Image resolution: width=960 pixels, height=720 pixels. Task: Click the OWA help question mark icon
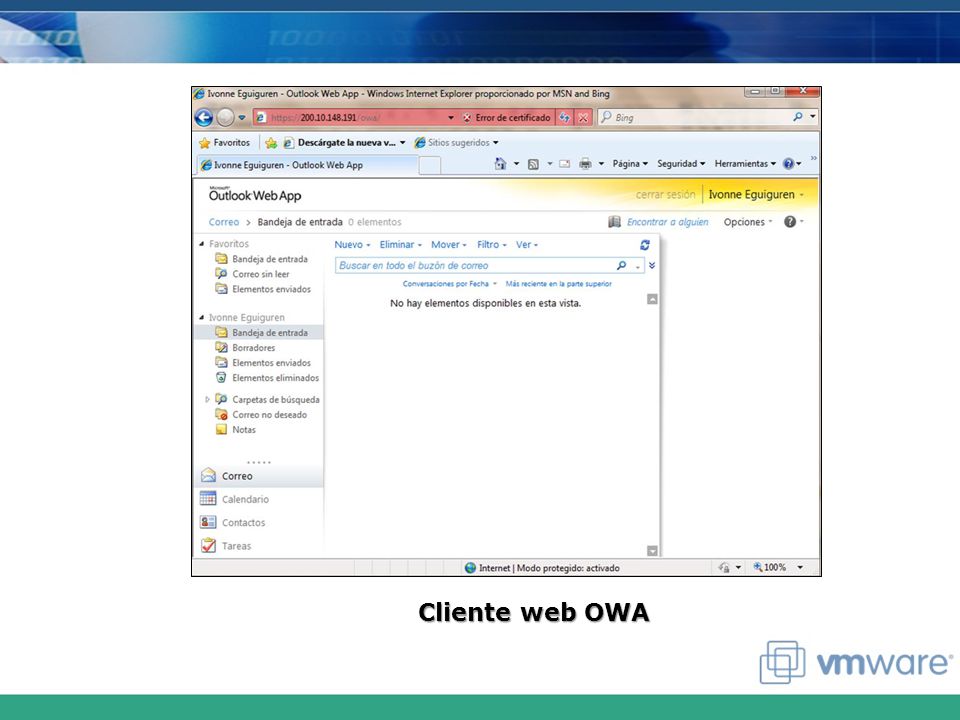click(790, 222)
